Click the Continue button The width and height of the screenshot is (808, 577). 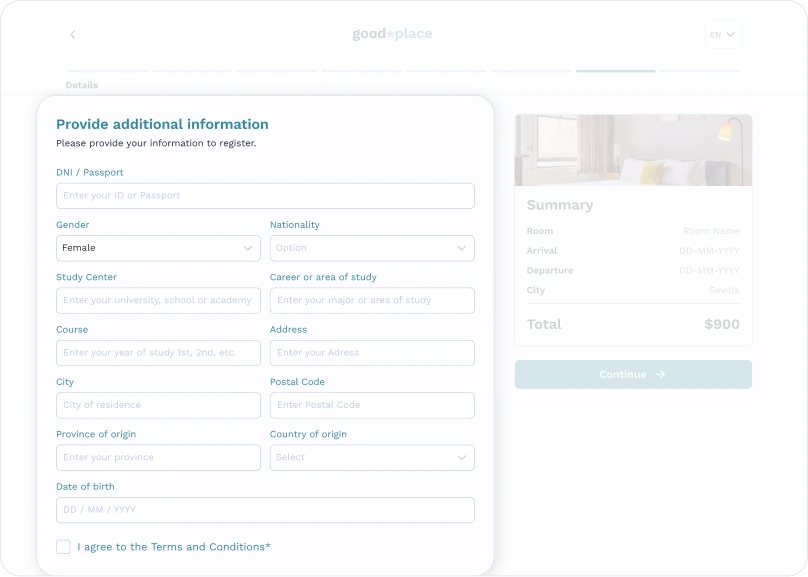coord(633,375)
